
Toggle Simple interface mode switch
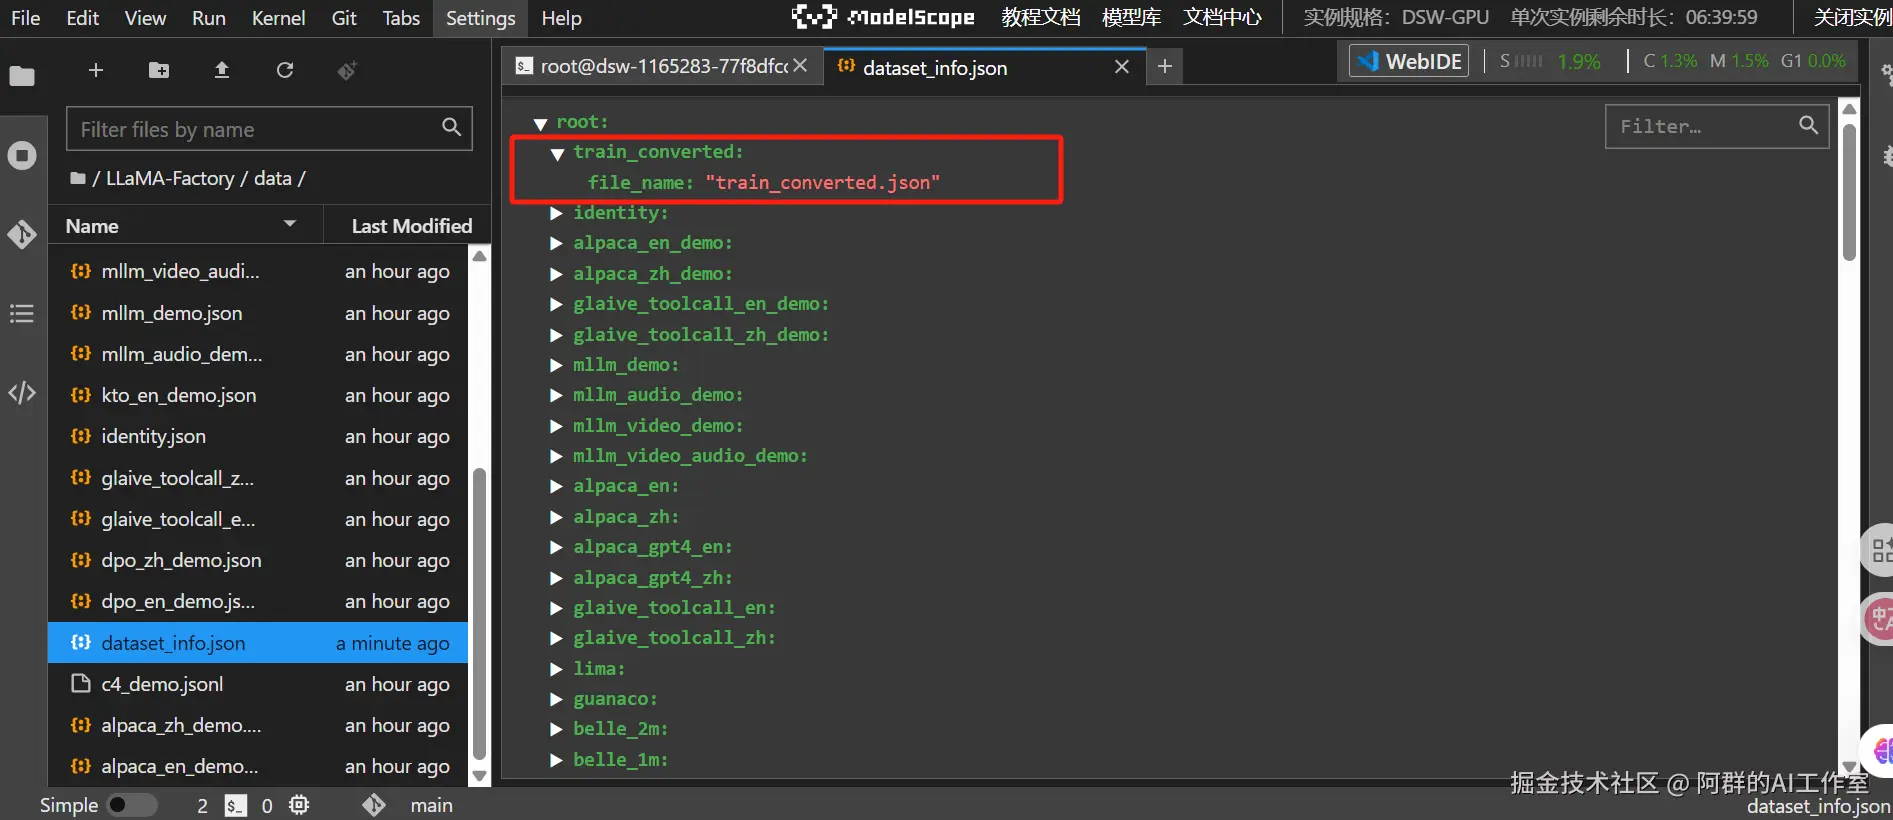[132, 805]
